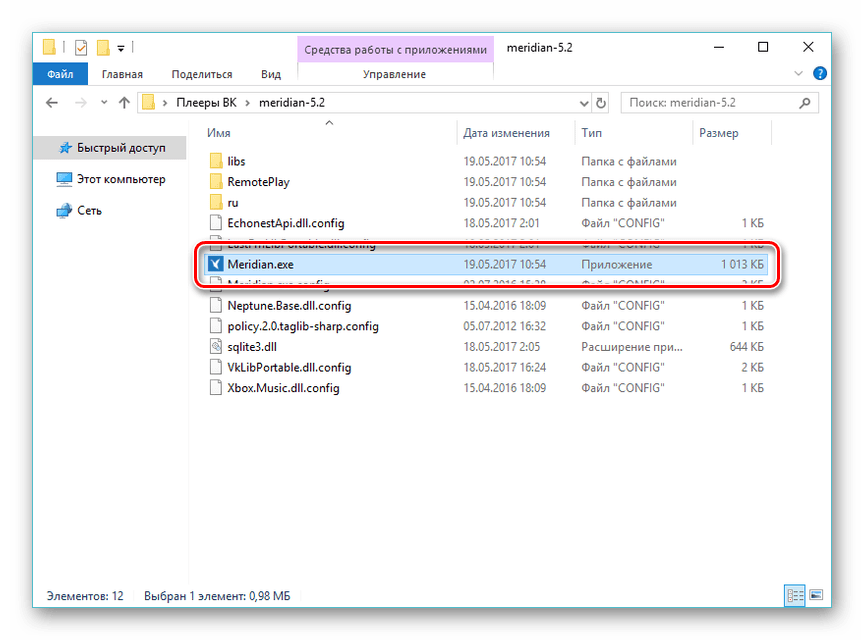
Task: Click the Xbox.Music.dll.config file icon
Action: (x=216, y=388)
